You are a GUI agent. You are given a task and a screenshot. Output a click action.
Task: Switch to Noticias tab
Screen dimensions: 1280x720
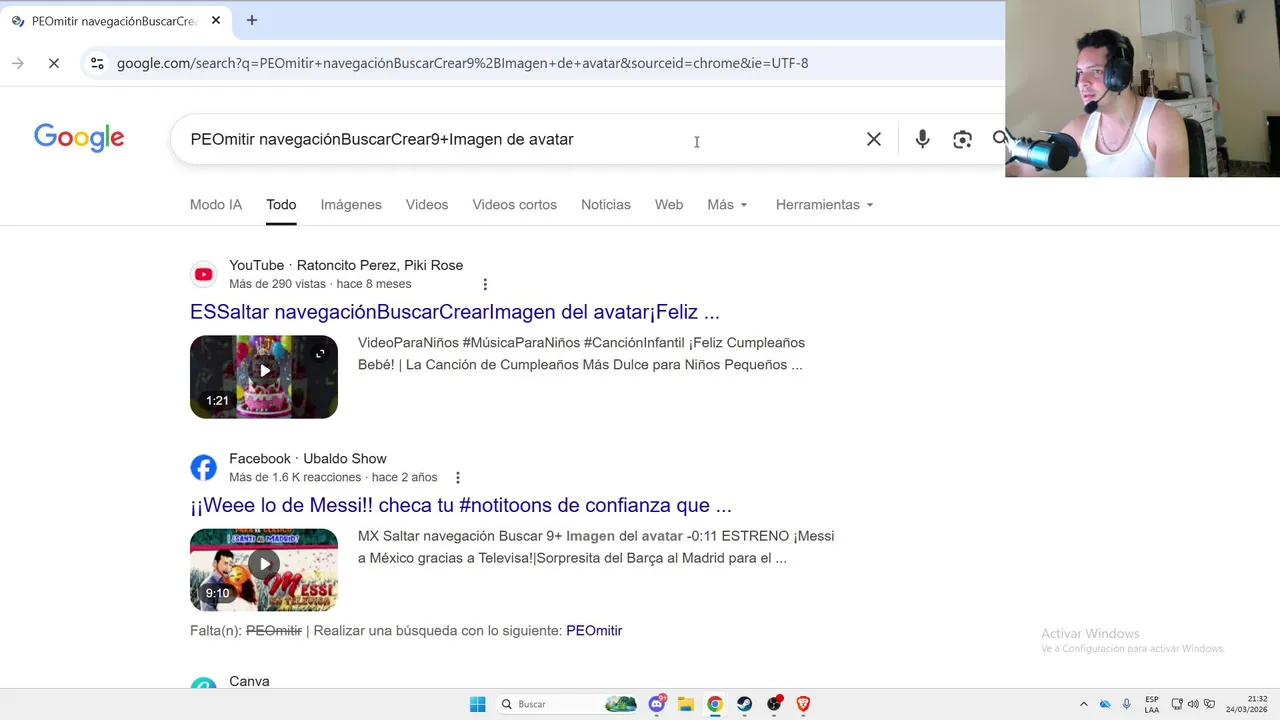(606, 204)
